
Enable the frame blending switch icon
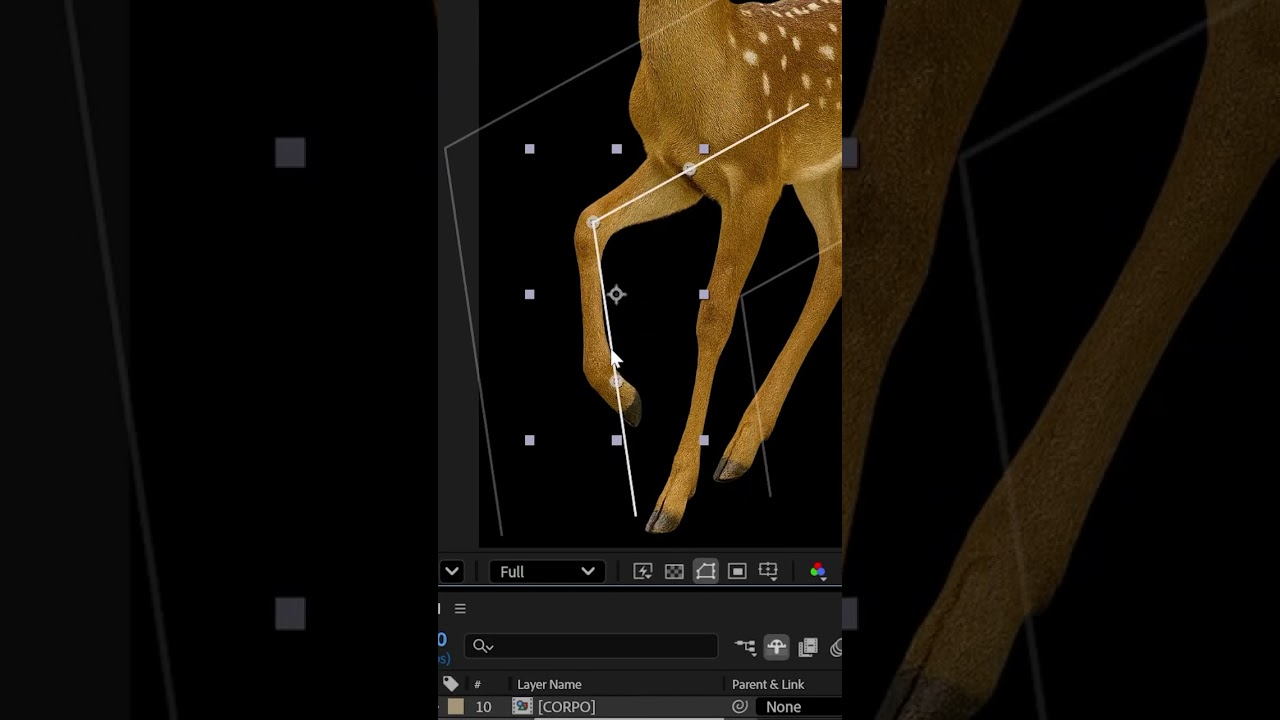808,647
